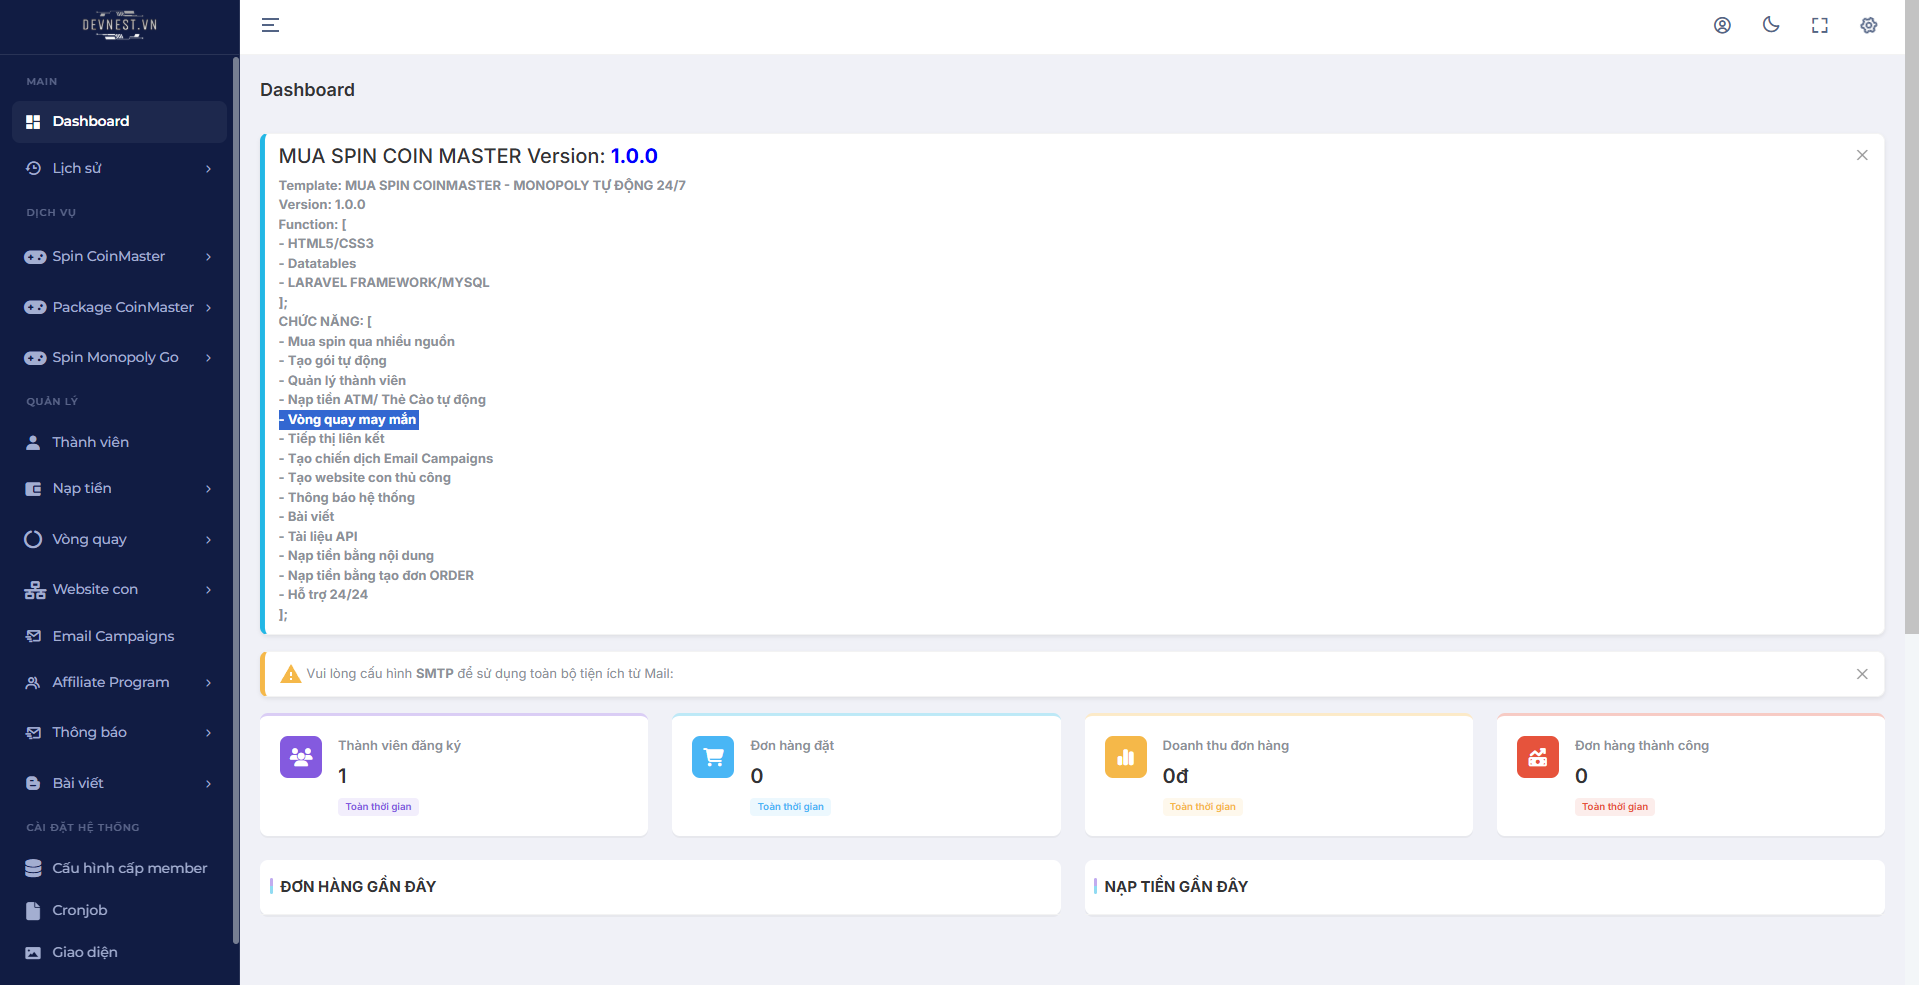This screenshot has height=985, width=1919.
Task: Click the Affiliate Program people icon
Action: point(33,682)
